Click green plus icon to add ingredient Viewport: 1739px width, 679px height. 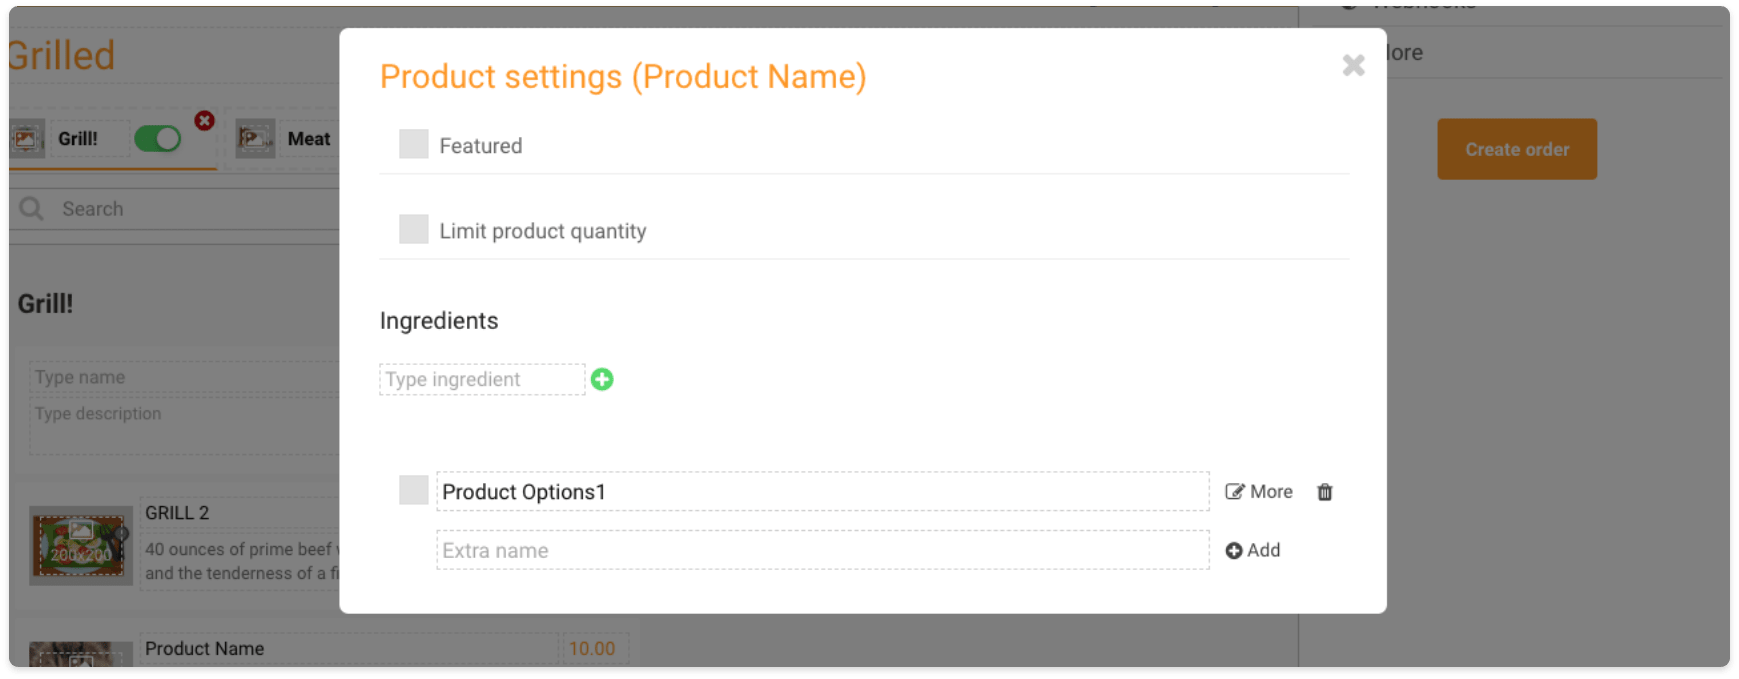[602, 379]
